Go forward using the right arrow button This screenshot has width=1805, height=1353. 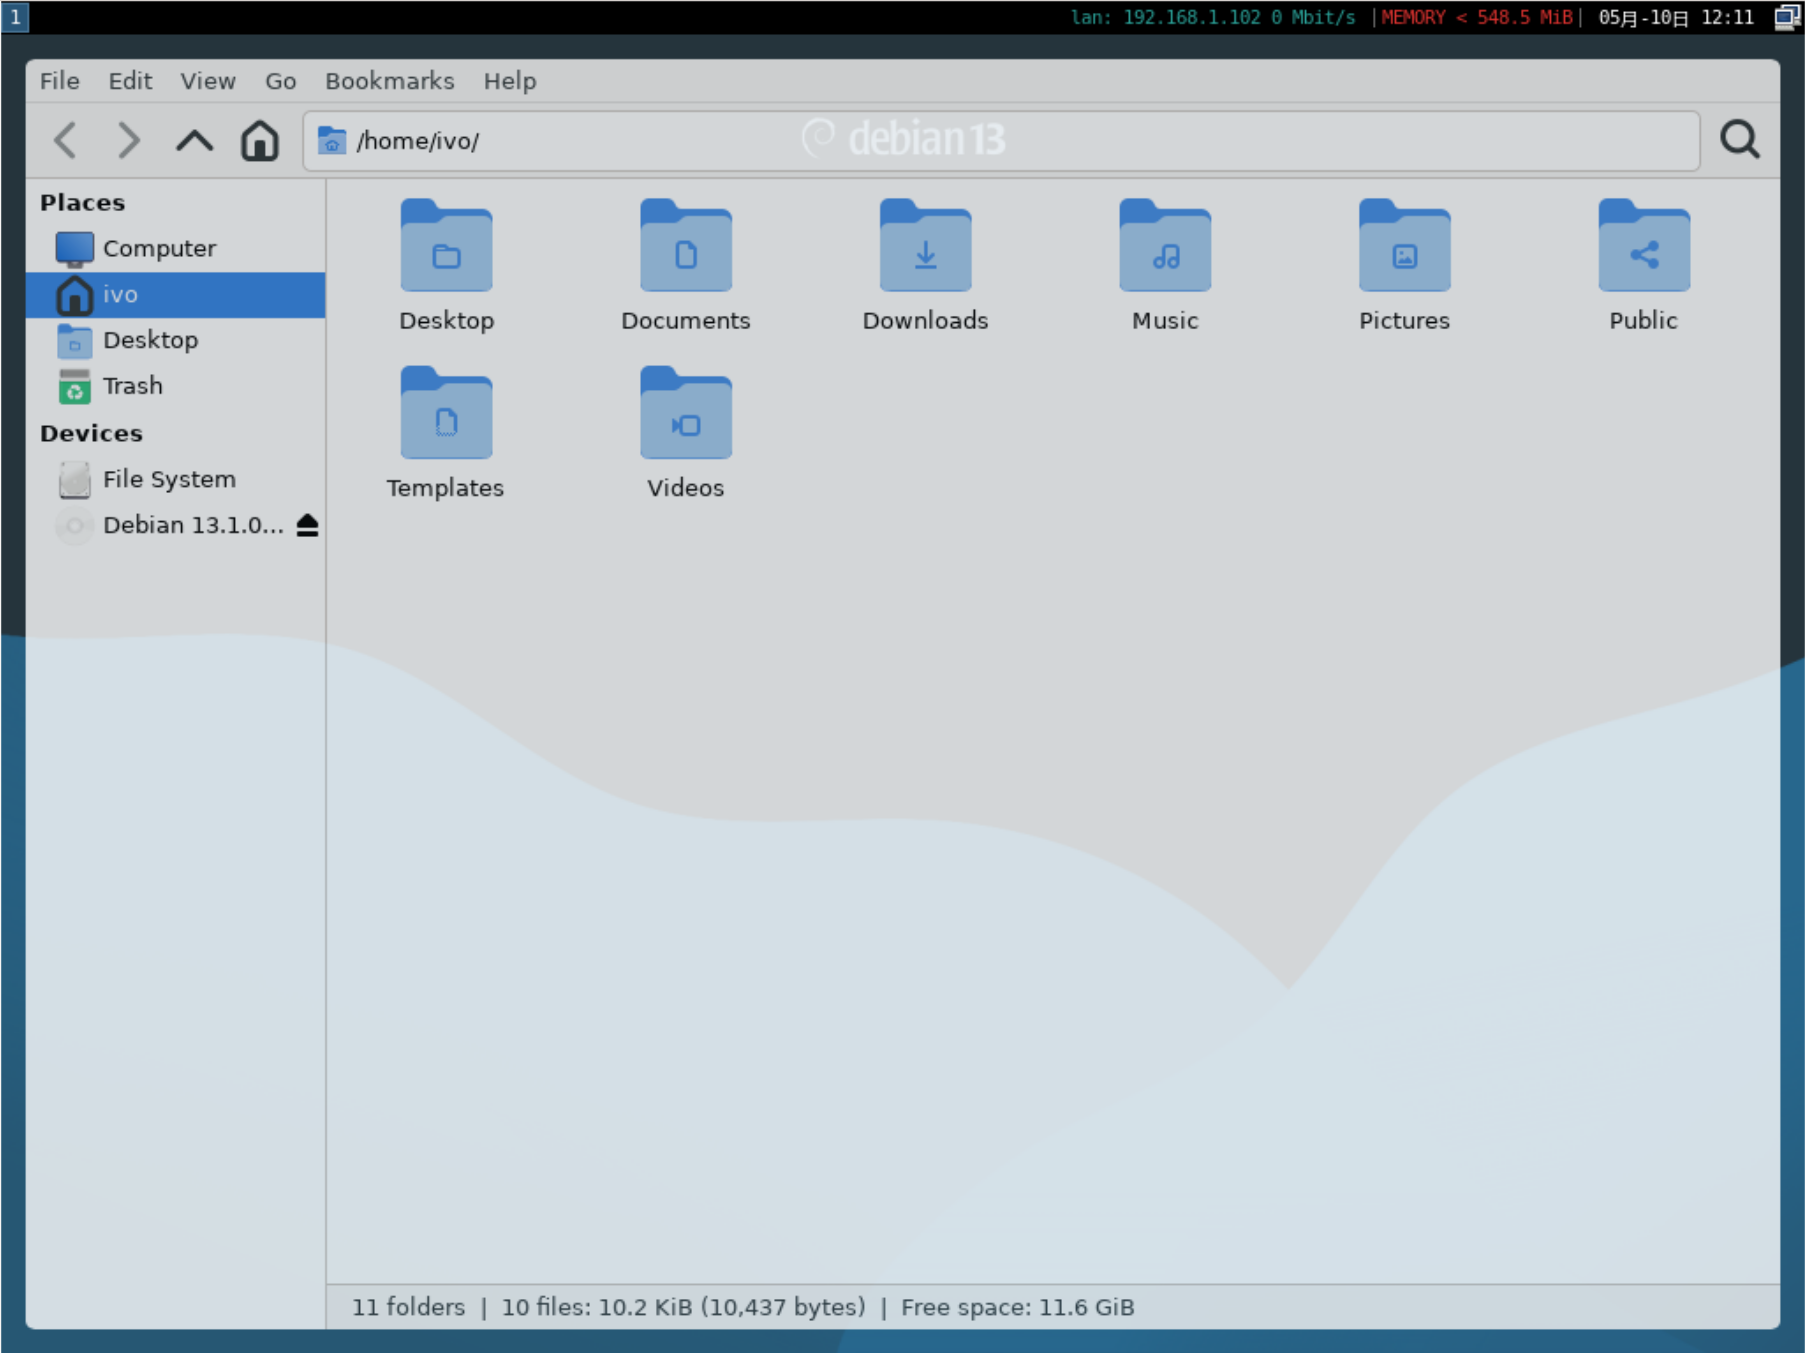pyautogui.click(x=129, y=140)
